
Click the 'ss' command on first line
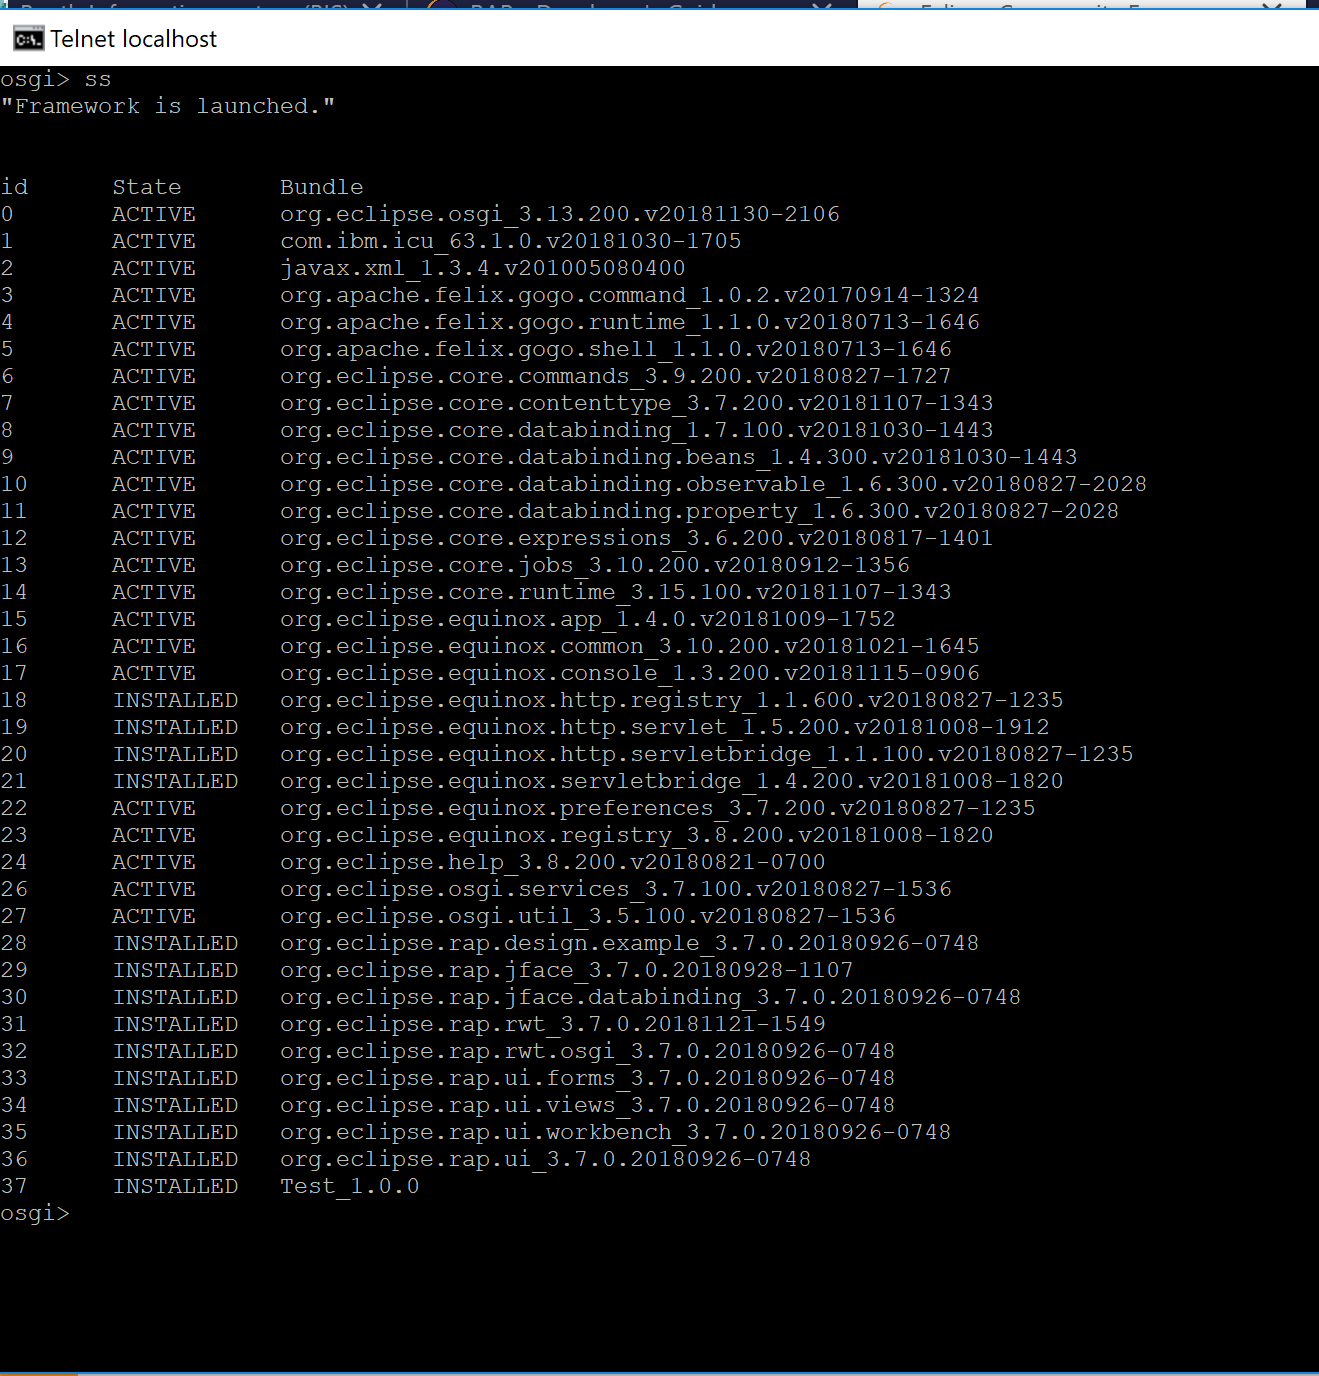pos(98,79)
